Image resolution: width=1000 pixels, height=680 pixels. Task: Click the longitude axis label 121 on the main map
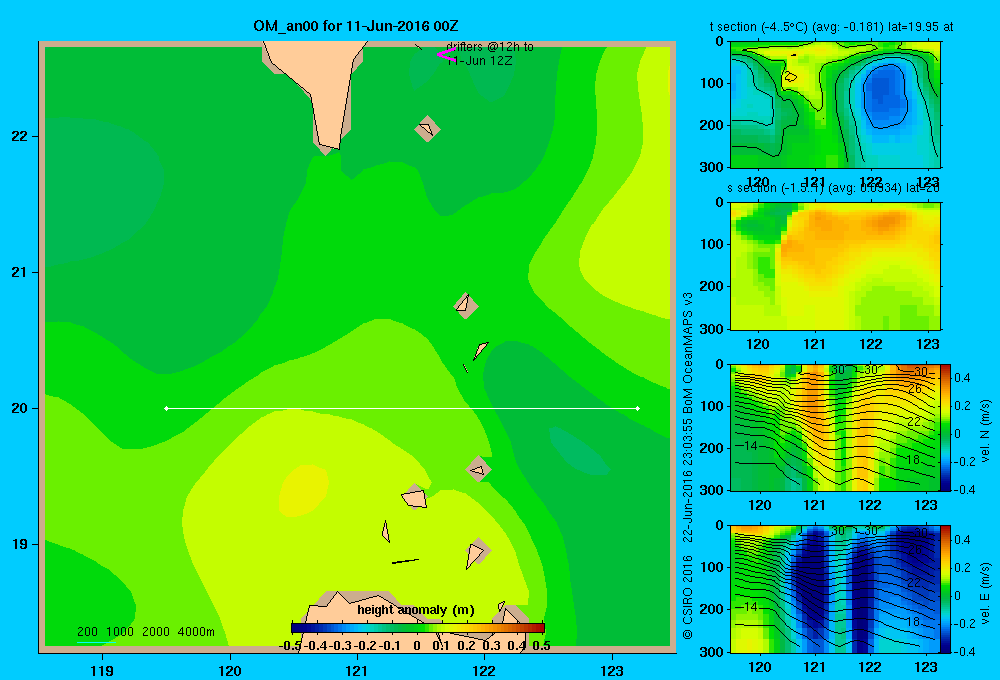pos(357,670)
